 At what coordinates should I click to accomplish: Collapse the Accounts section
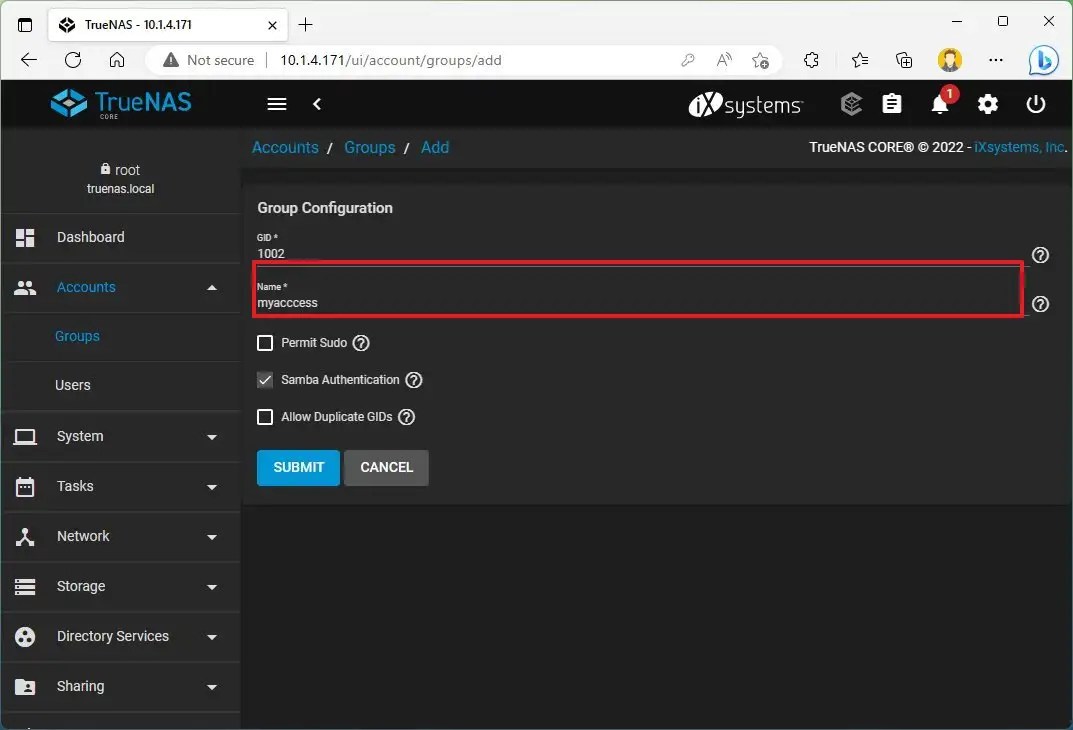pos(85,287)
